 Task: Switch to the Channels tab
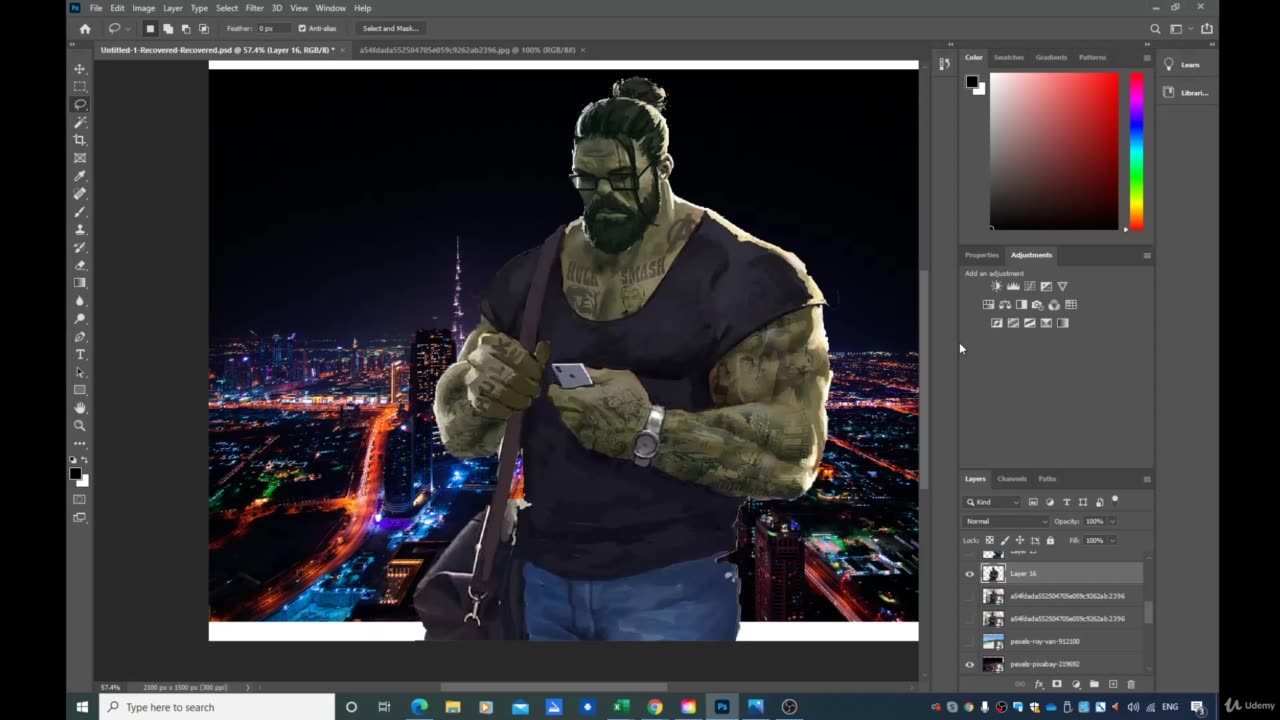(x=1011, y=479)
